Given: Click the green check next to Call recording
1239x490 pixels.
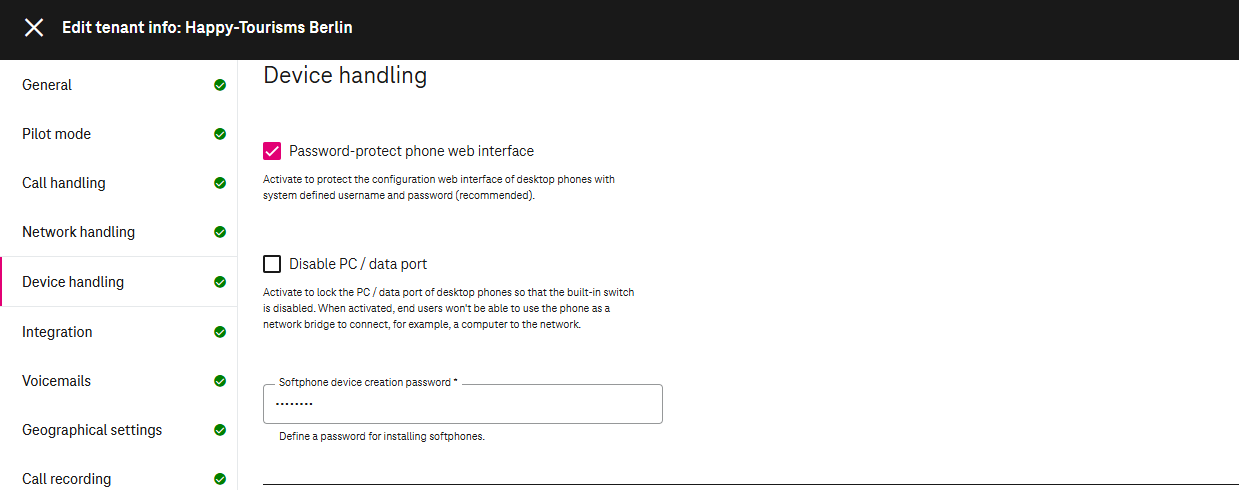Looking at the screenshot, I should pyautogui.click(x=220, y=479).
